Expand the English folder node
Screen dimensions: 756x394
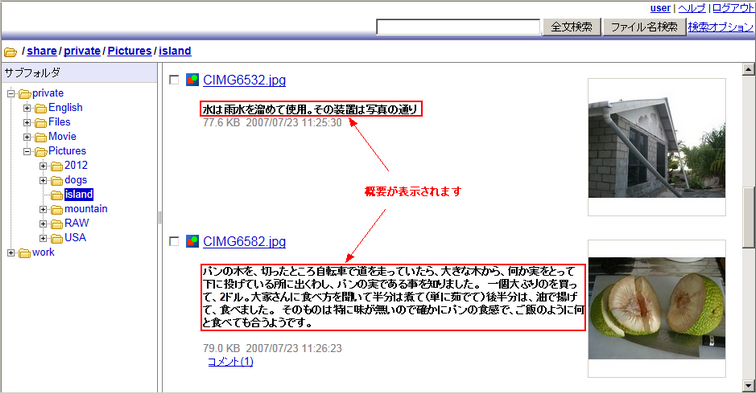[27, 108]
